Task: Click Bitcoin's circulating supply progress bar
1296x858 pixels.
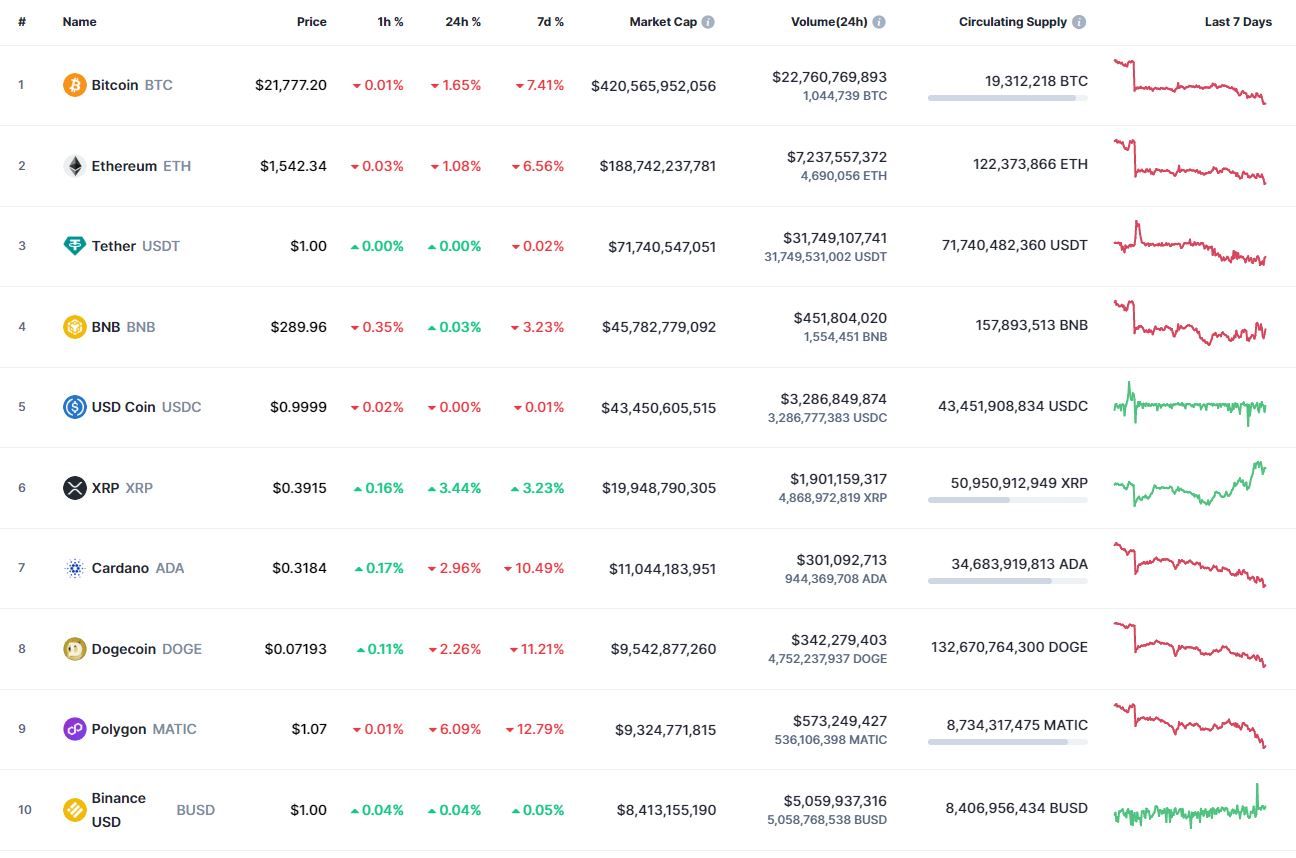Action: [x=1008, y=98]
